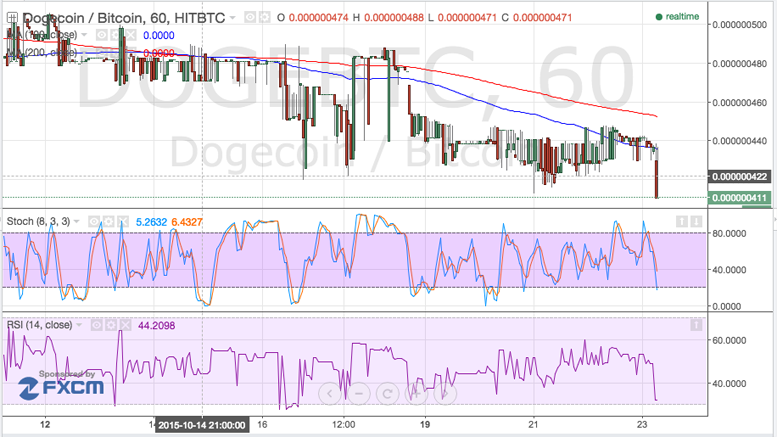Select the MA (200, close) indicator label

[x=43, y=52]
